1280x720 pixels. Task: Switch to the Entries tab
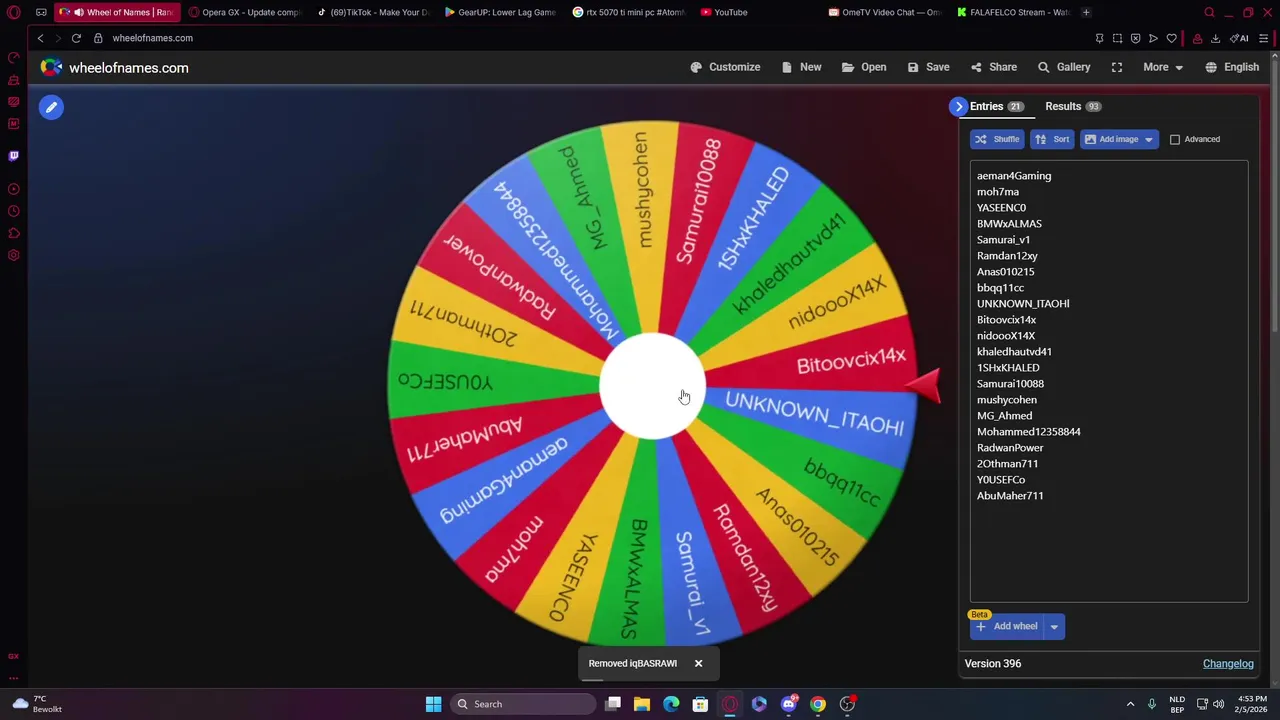(x=996, y=106)
